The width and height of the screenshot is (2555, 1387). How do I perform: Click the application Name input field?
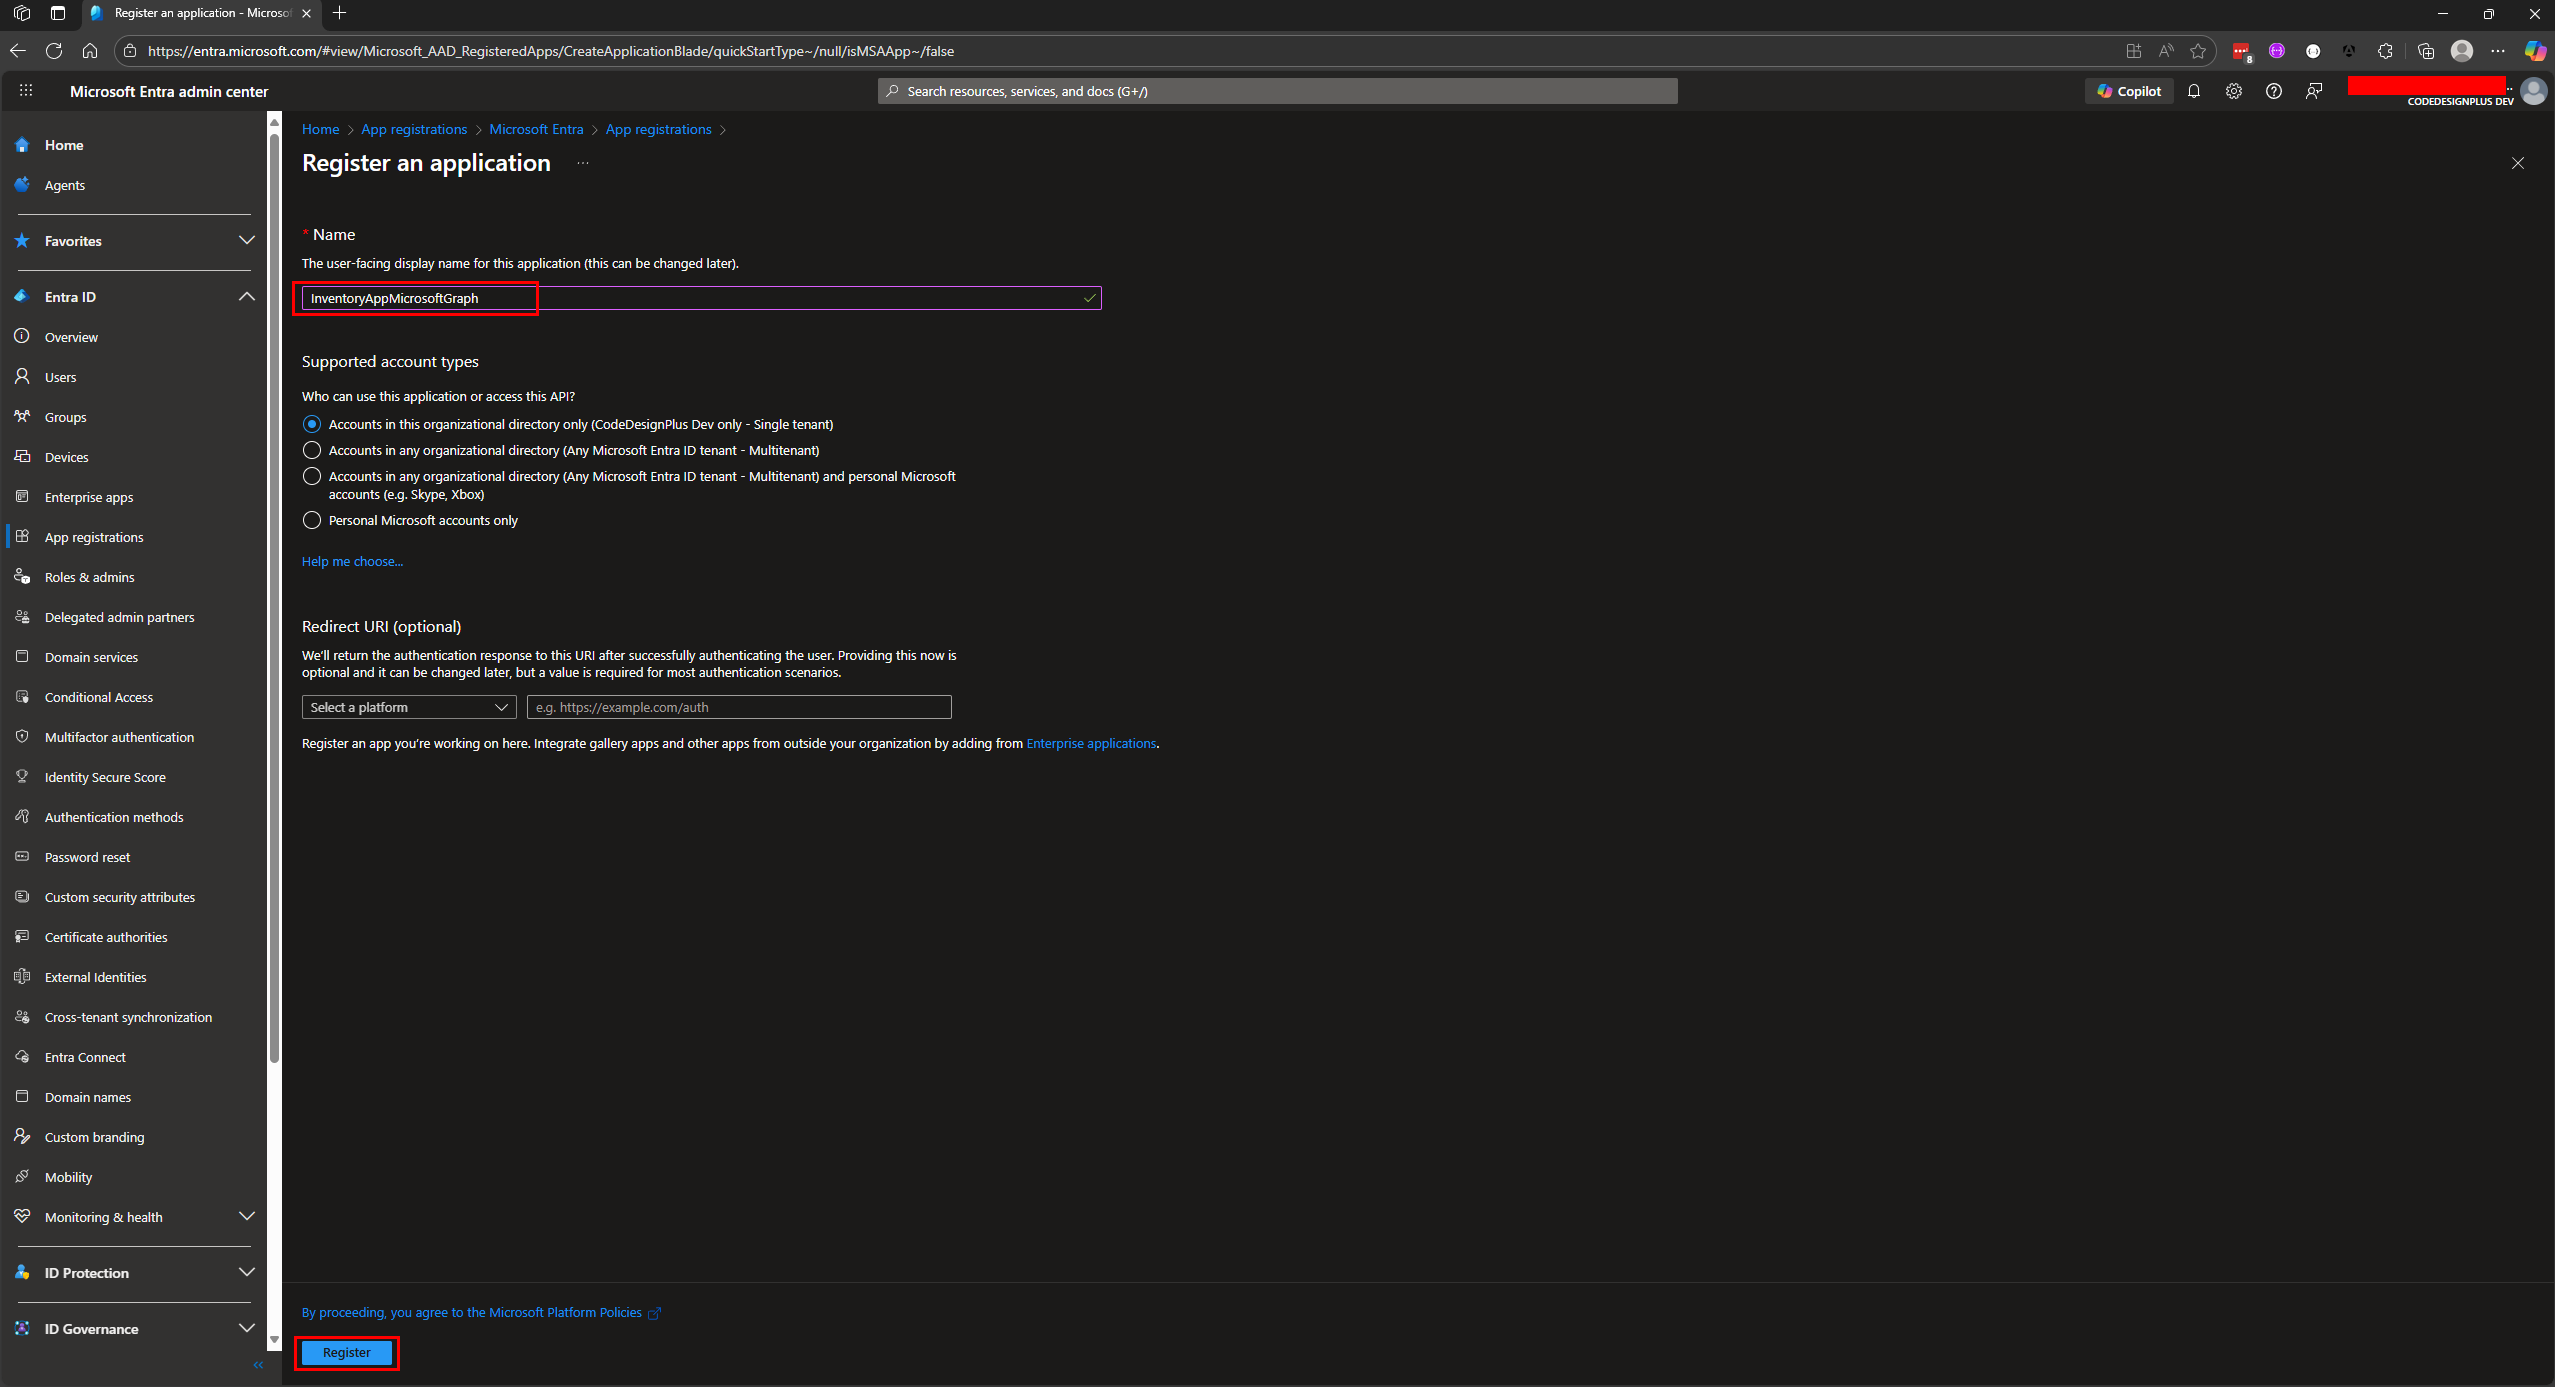tap(701, 298)
